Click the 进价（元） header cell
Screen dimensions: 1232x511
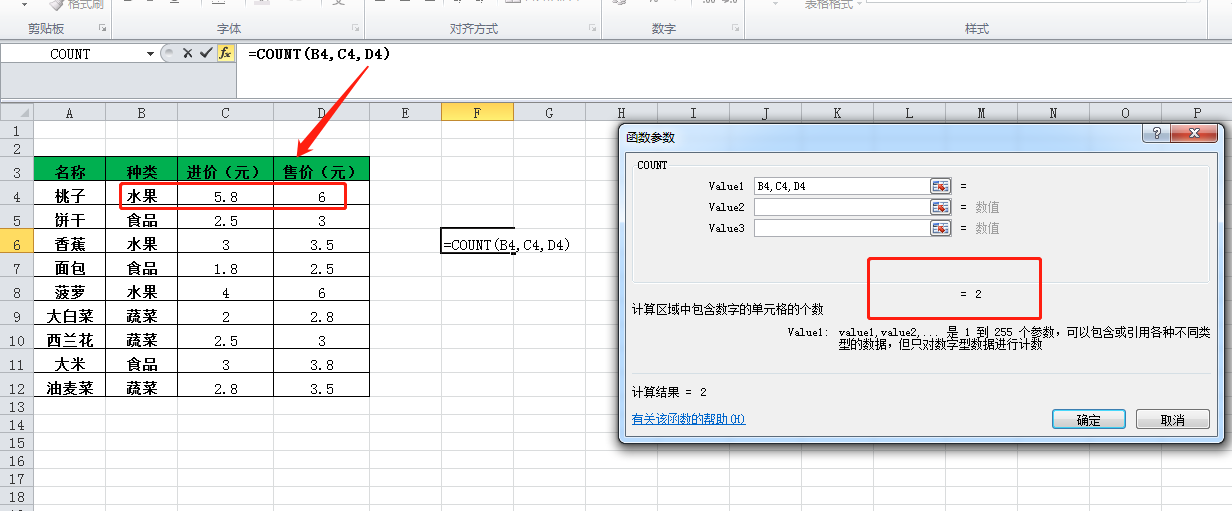tap(225, 171)
